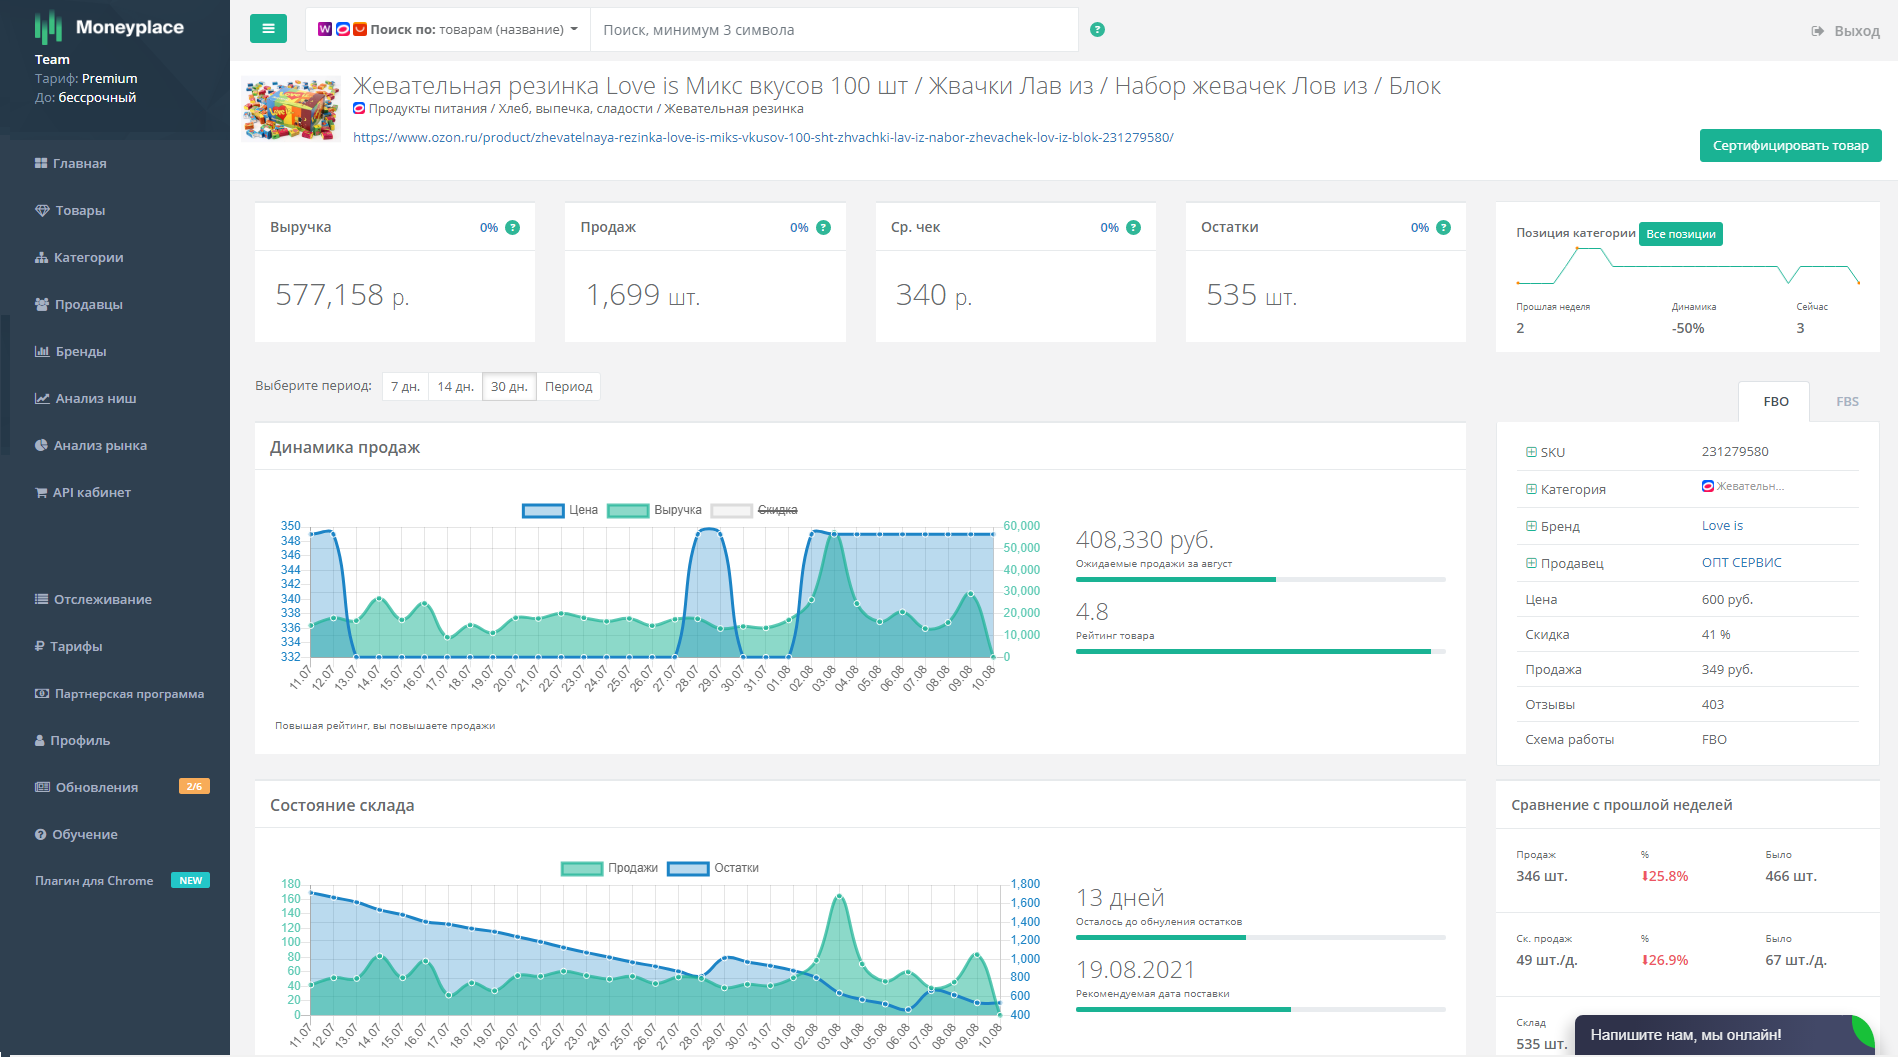
Task: Click the Ср. чек card help icon
Action: coord(1133,228)
